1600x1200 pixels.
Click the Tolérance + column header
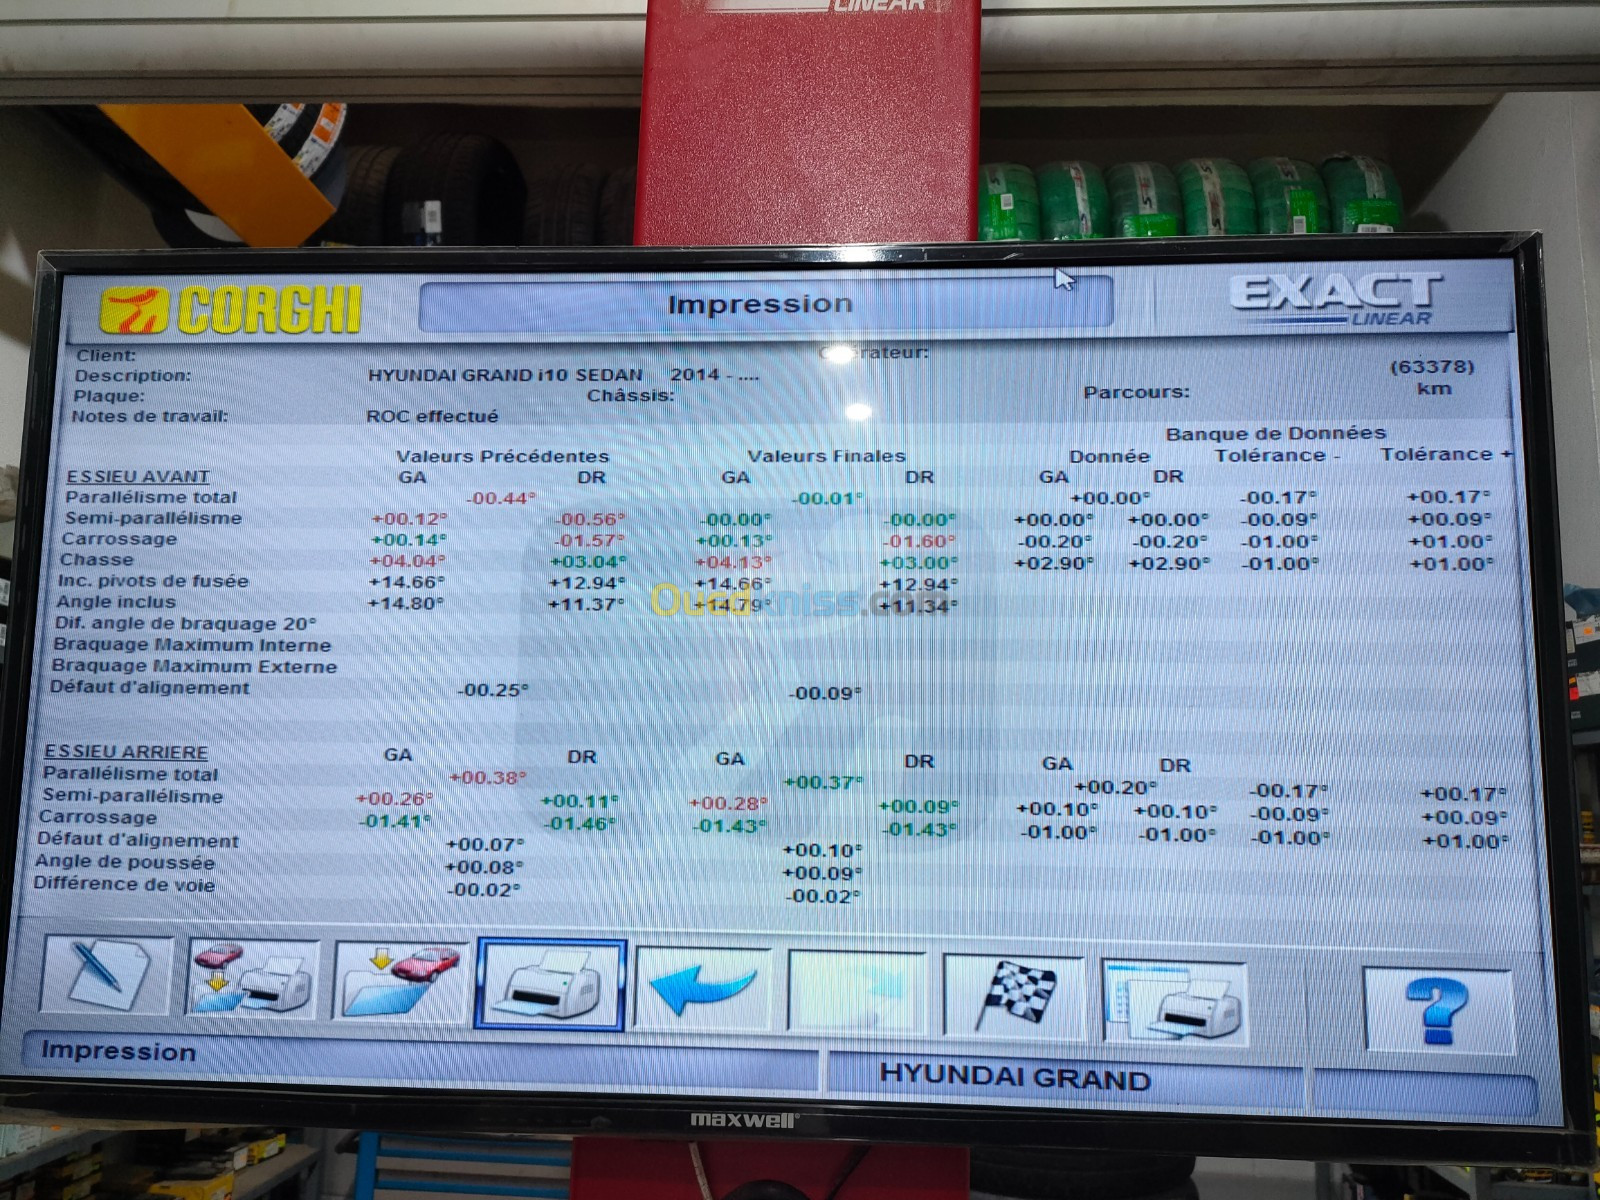coord(1446,454)
